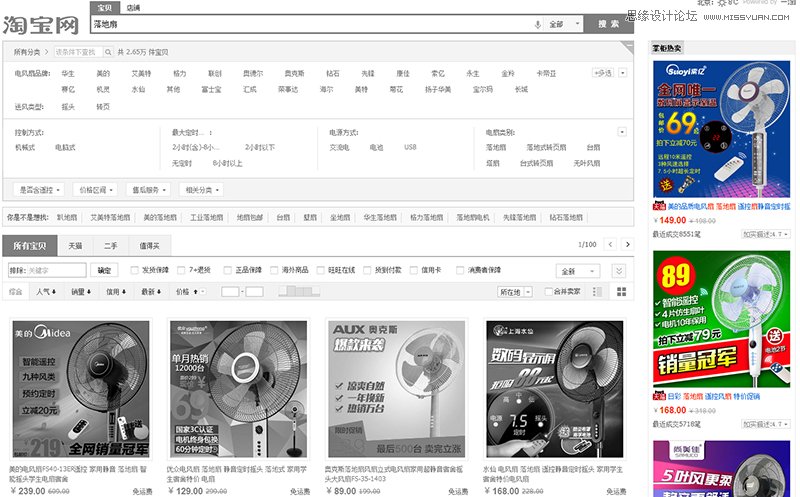This screenshot has height=497, width=800.
Task: Select the 综合 sort option
Action: click(16, 292)
